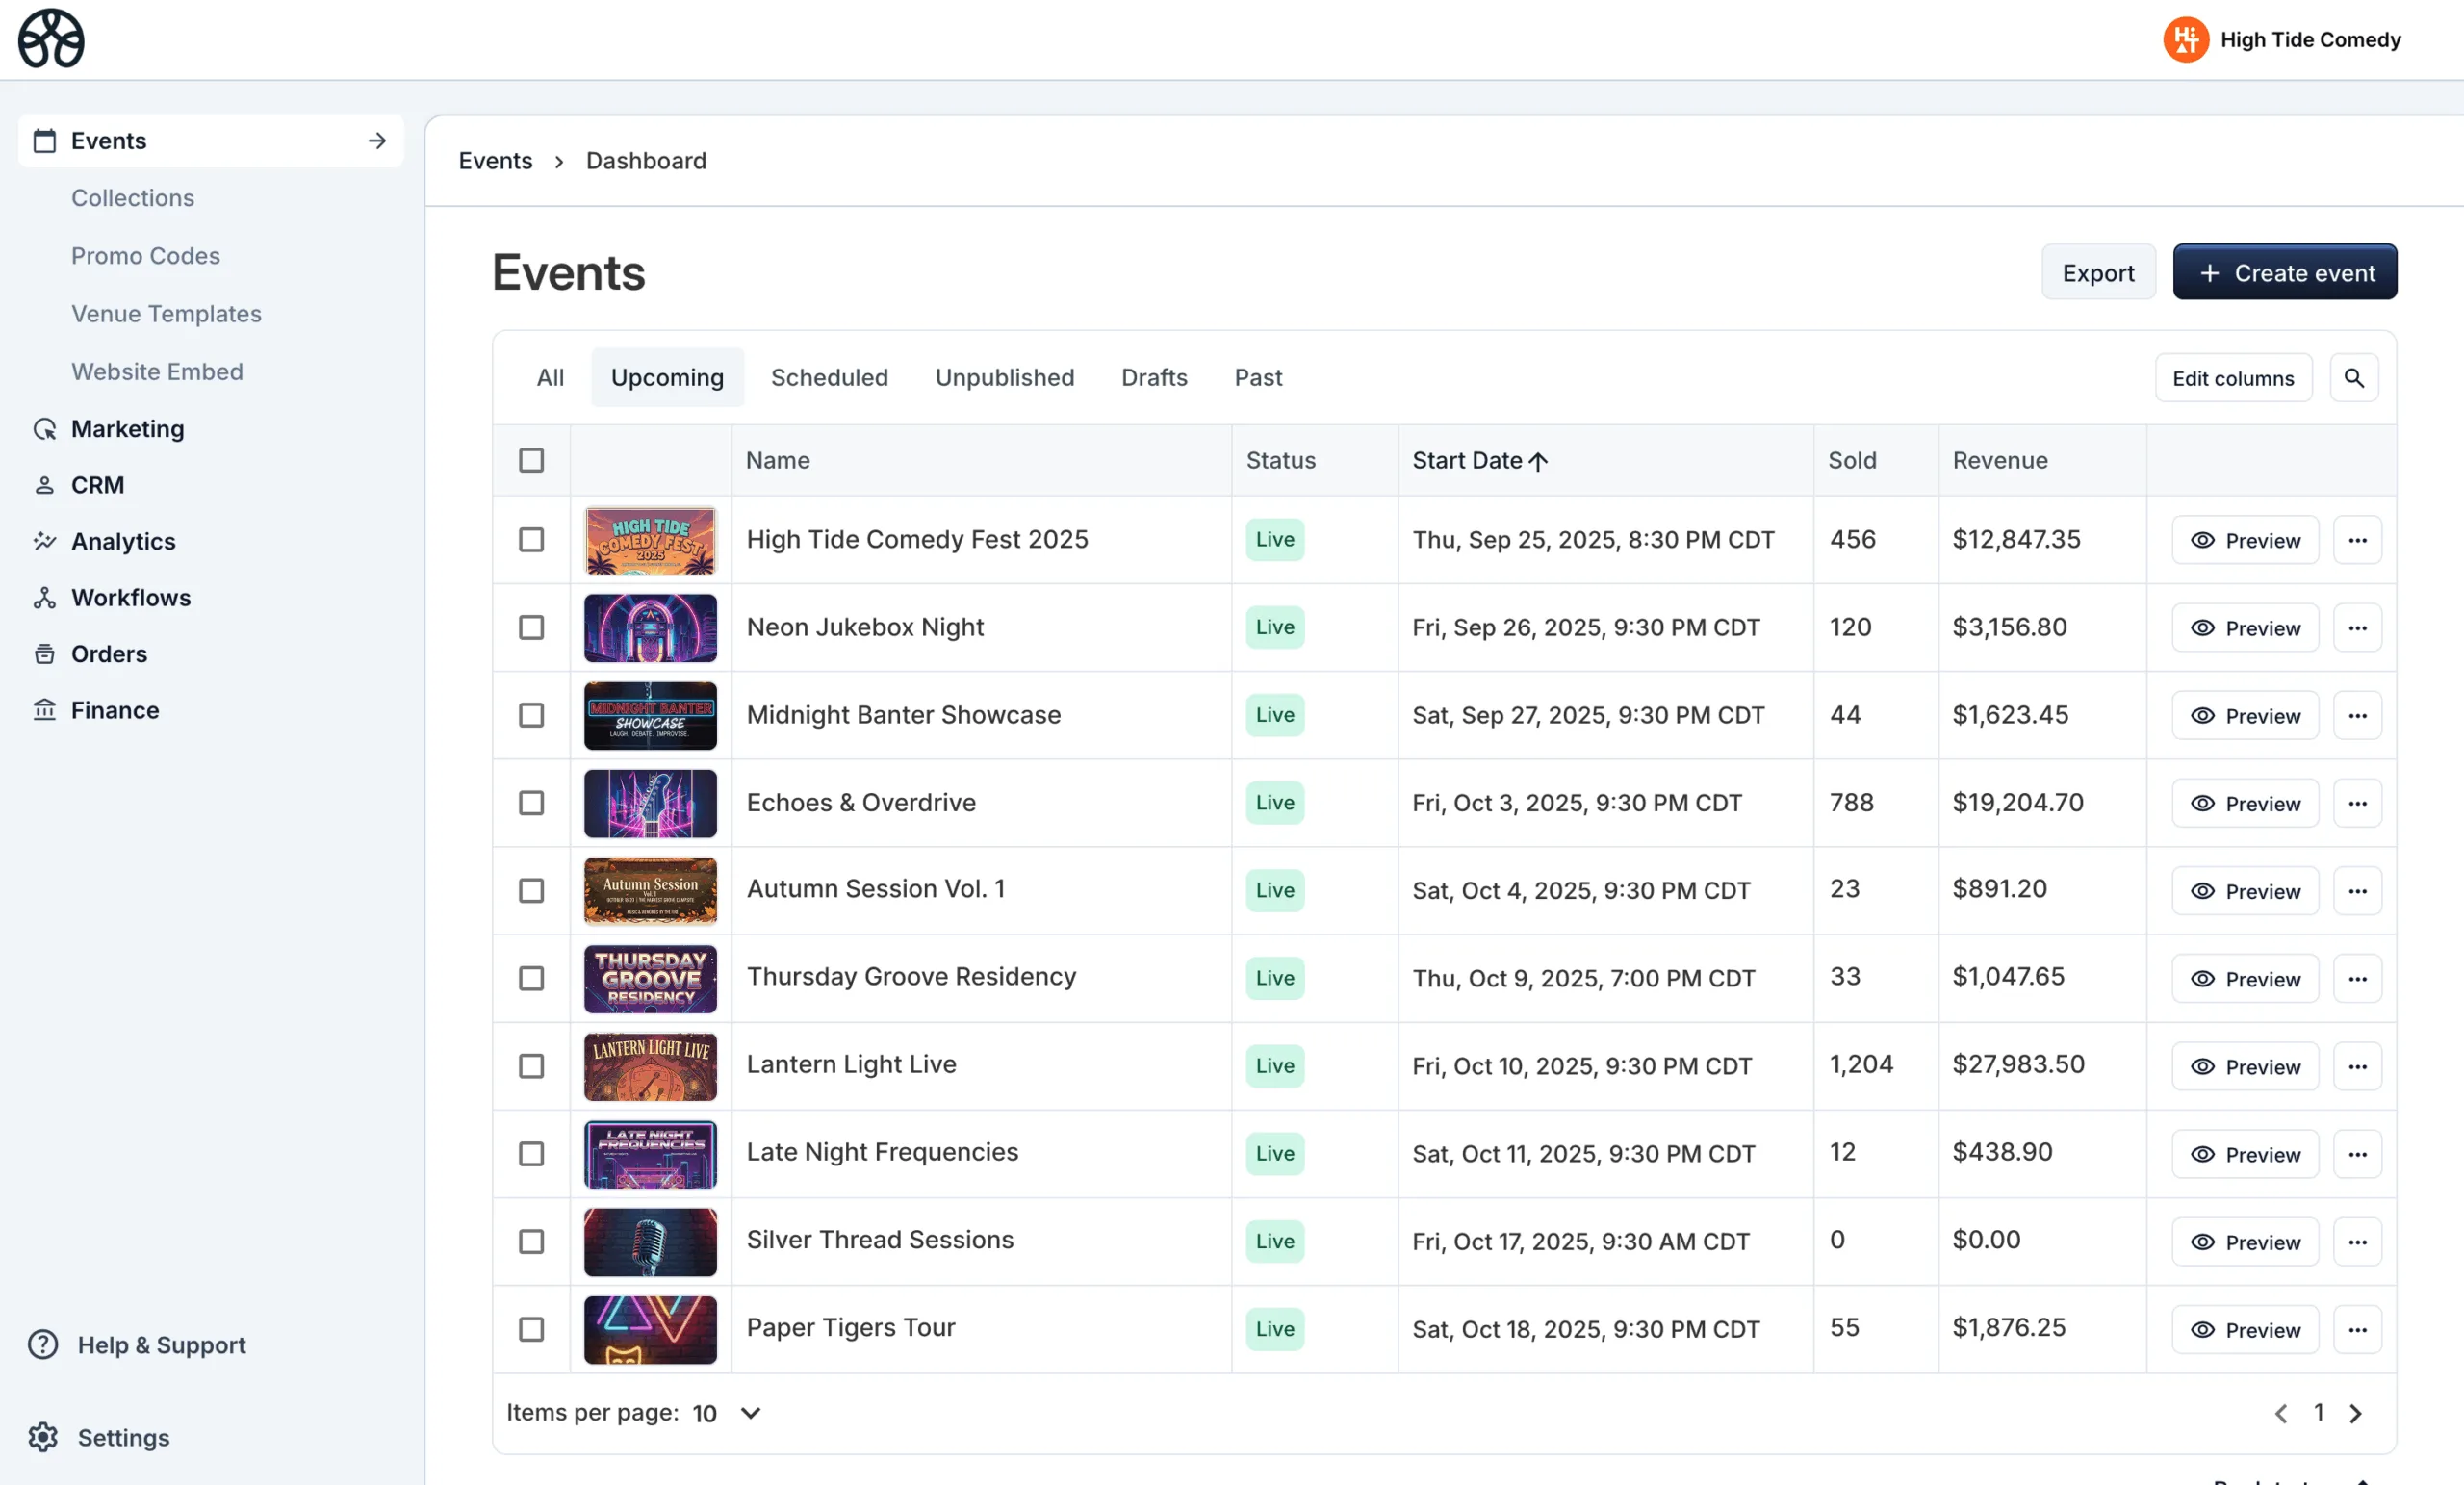Screen dimensions: 2464x1485
Task: Click the search magnifier icon
Action: [2353, 378]
